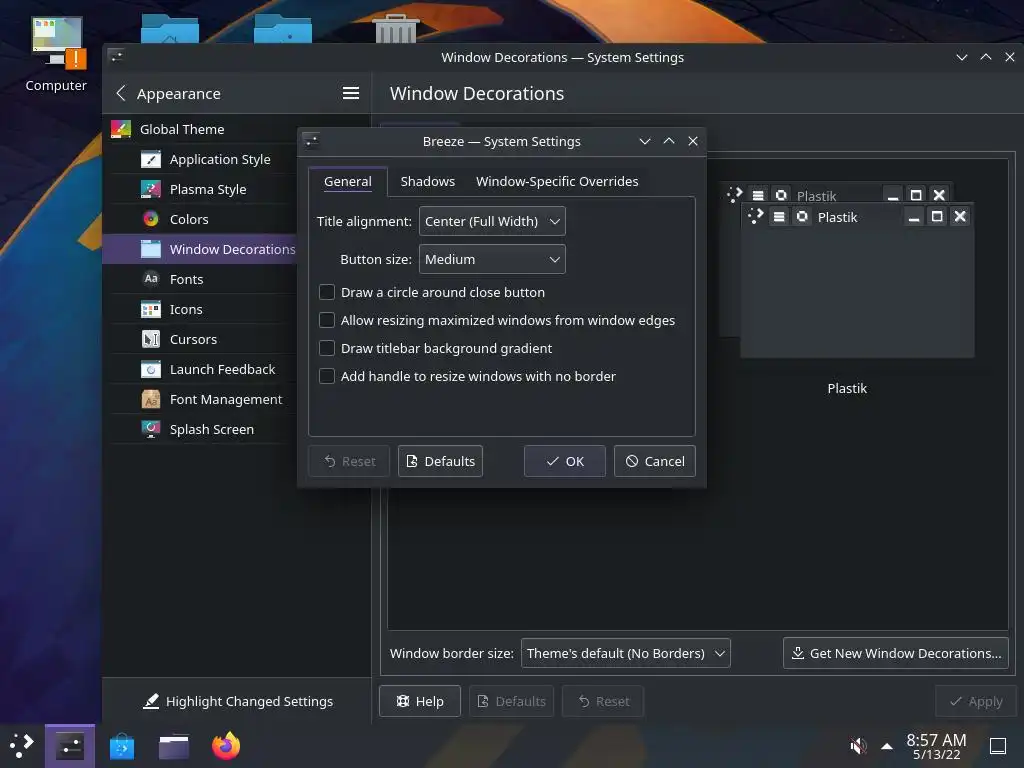The width and height of the screenshot is (1024, 768).
Task: Click the muted volume tray icon
Action: click(x=858, y=746)
